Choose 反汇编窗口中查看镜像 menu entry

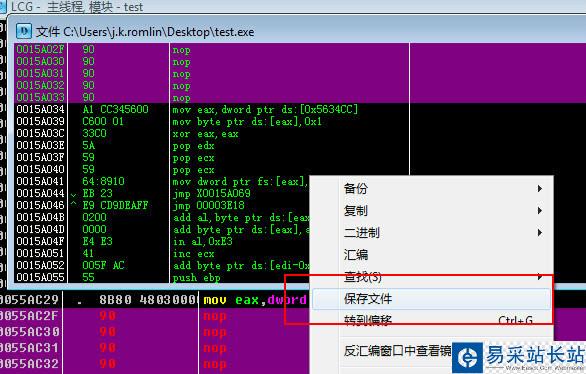click(397, 350)
